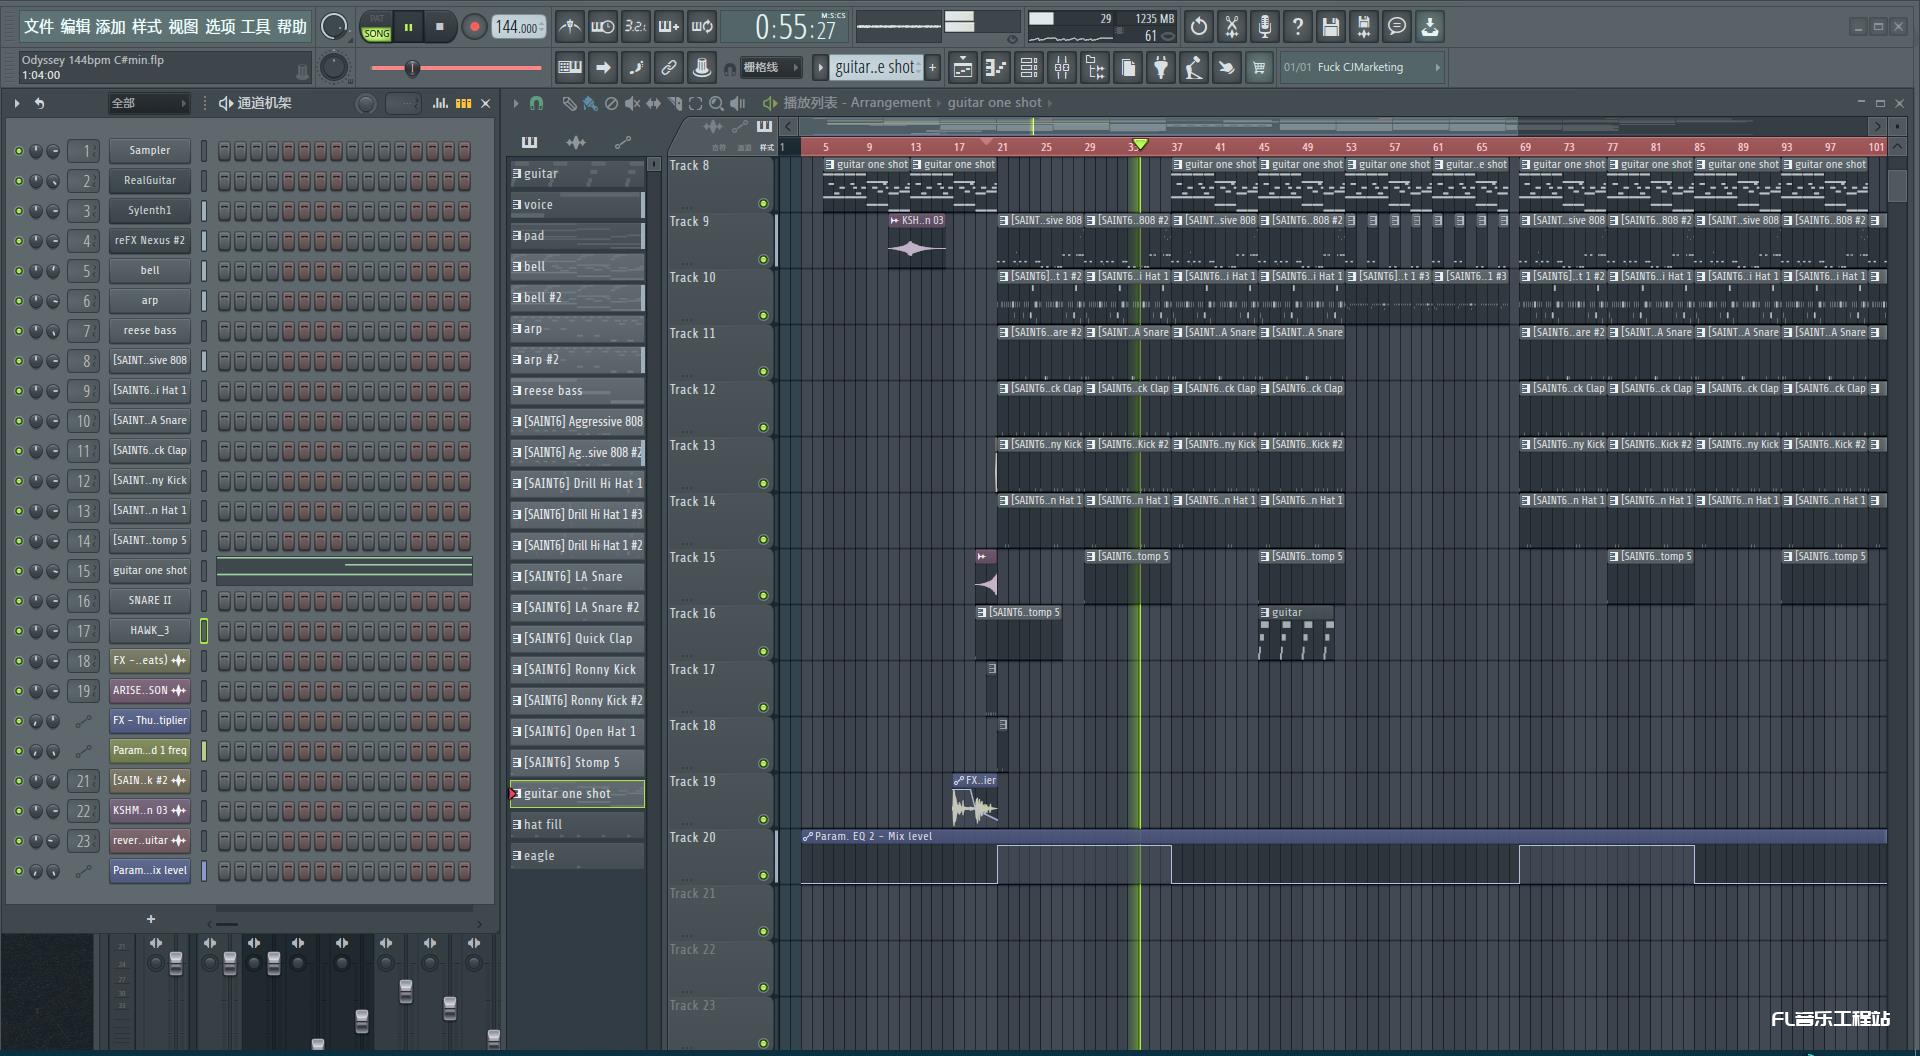
Task: Mute the Sampler channel green LED
Action: pos(18,151)
